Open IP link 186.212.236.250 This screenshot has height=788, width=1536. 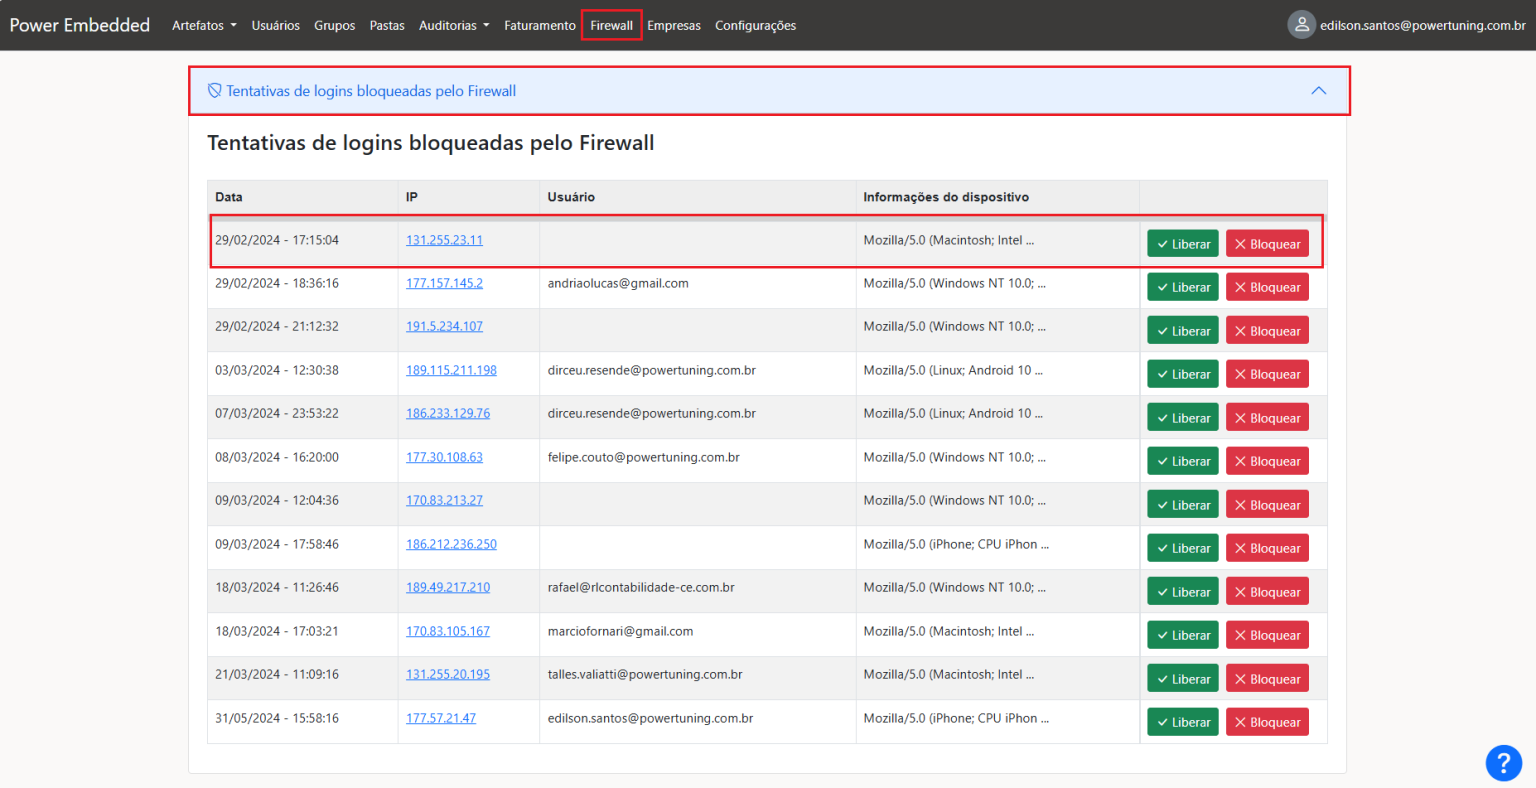pyautogui.click(x=451, y=544)
